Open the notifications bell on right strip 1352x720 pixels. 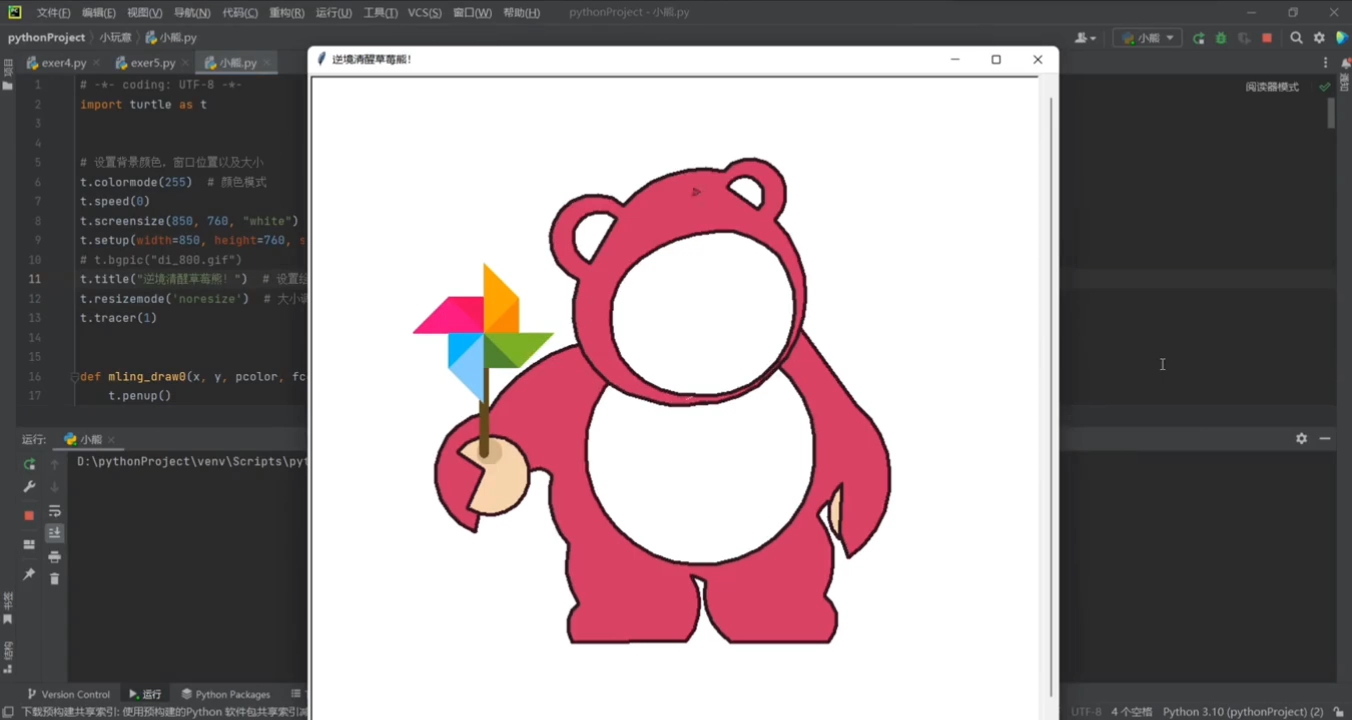pyautogui.click(x=1346, y=64)
